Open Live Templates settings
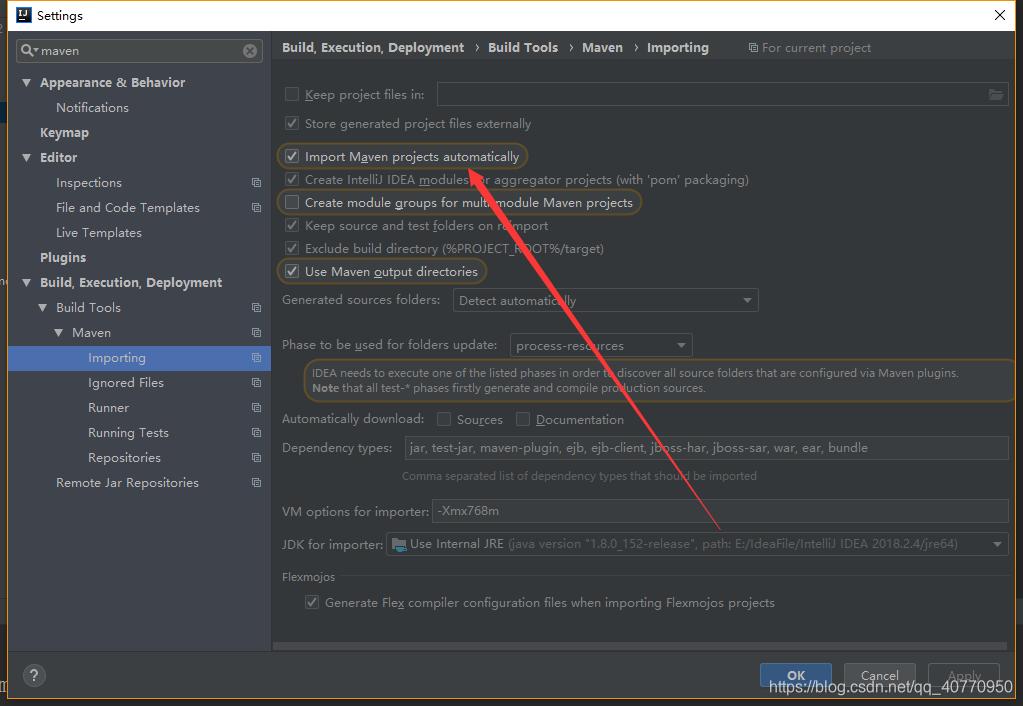This screenshot has height=706, width=1023. click(x=99, y=233)
